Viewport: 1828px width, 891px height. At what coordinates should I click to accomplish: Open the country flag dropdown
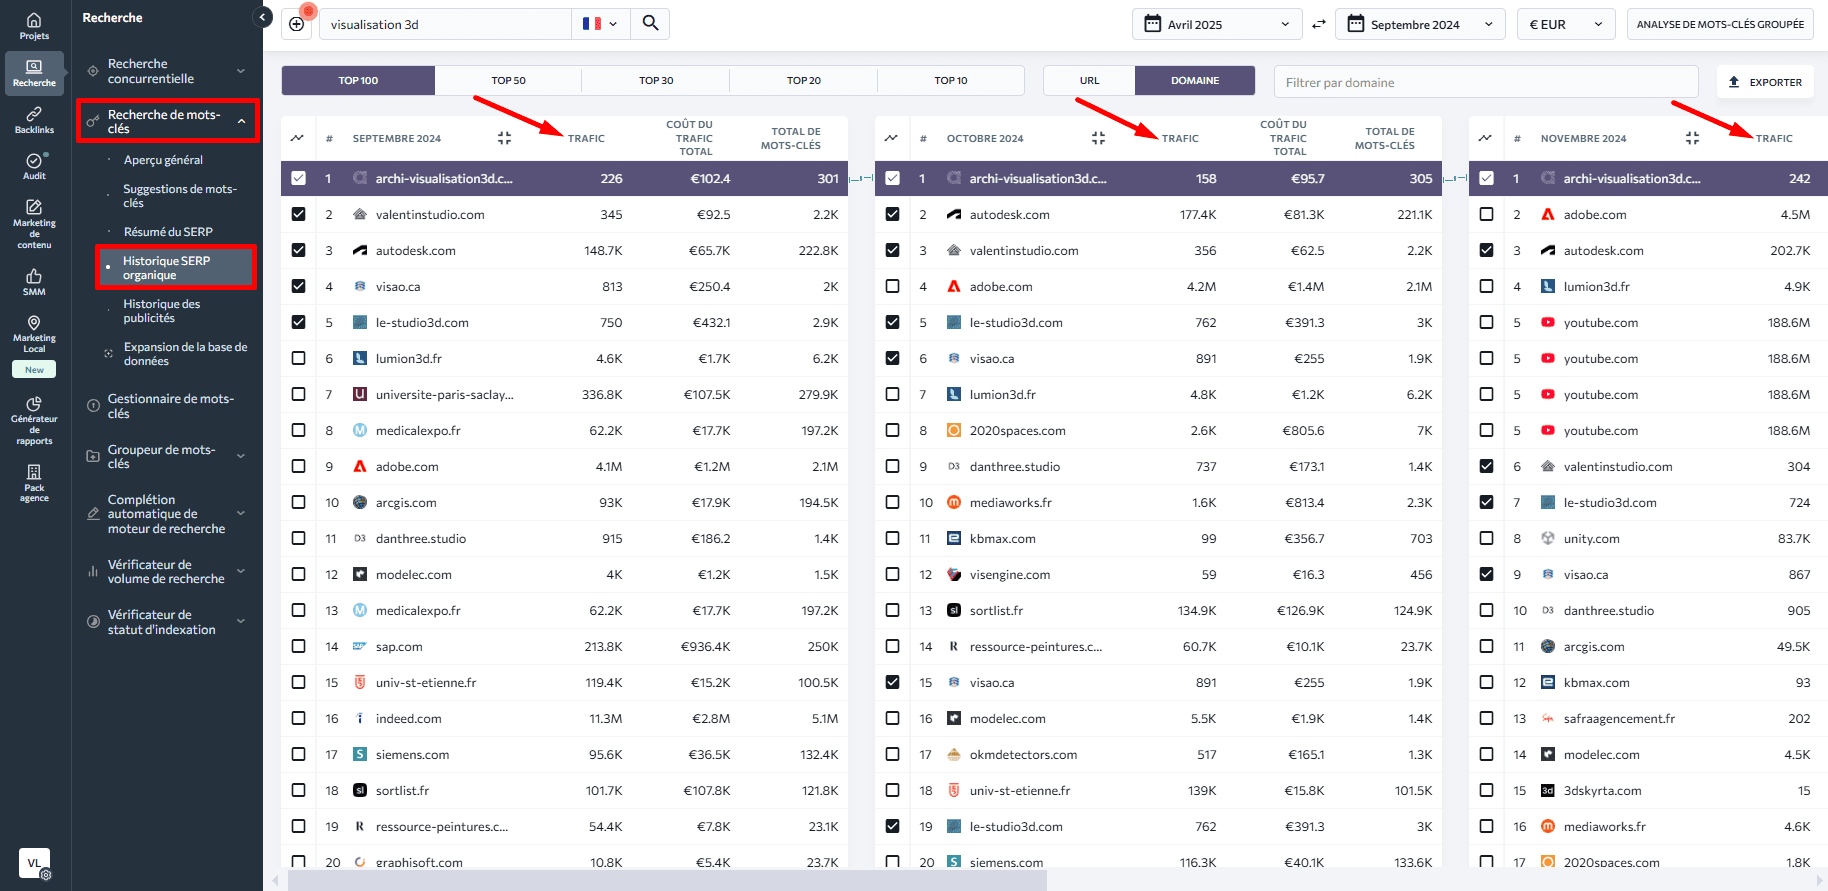(600, 24)
